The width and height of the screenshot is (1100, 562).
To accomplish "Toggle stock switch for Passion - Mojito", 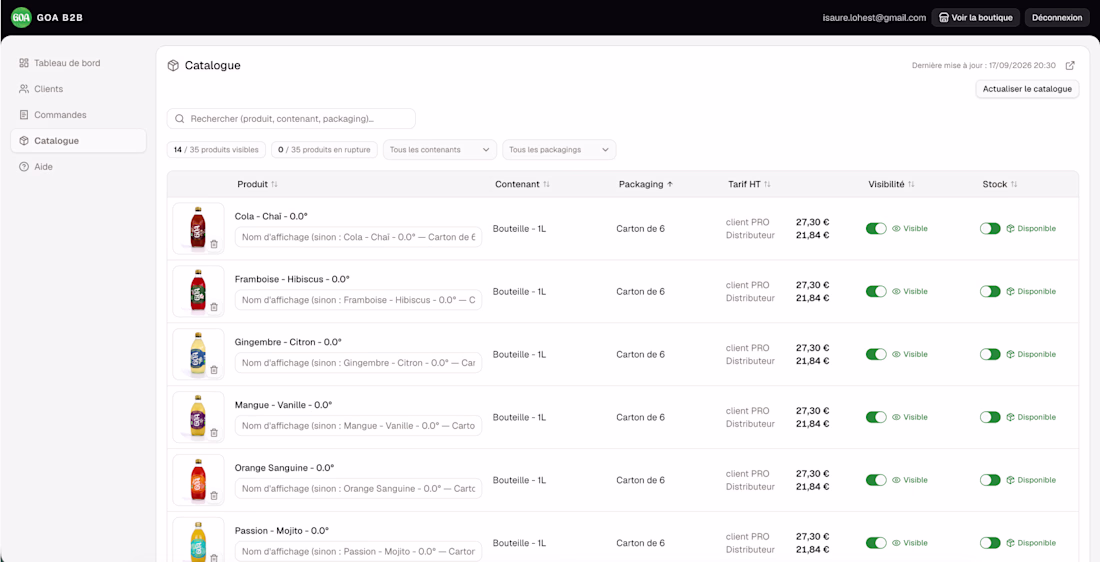I will [990, 543].
